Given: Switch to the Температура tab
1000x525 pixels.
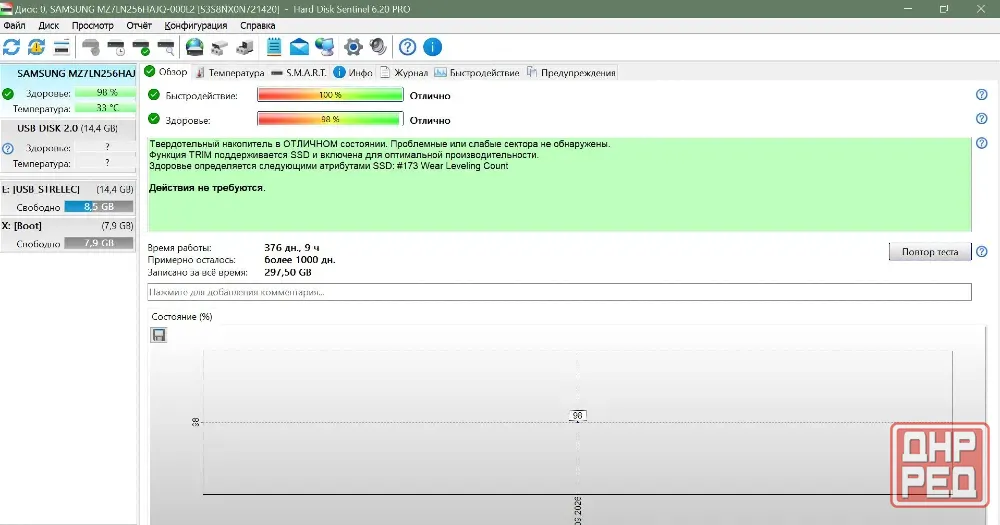Looking at the screenshot, I should click(x=230, y=73).
